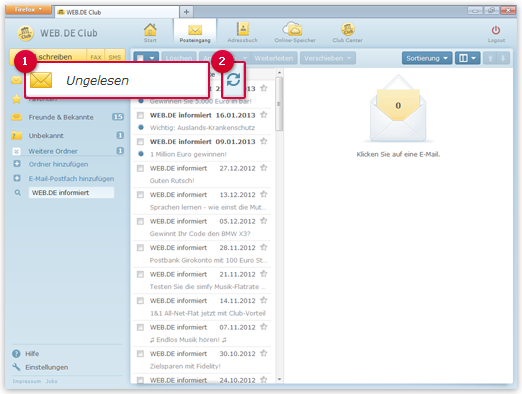Check the email dated 28.11.2012
Image resolution: width=522 pixels, height=394 pixels.
pyautogui.click(x=140, y=248)
